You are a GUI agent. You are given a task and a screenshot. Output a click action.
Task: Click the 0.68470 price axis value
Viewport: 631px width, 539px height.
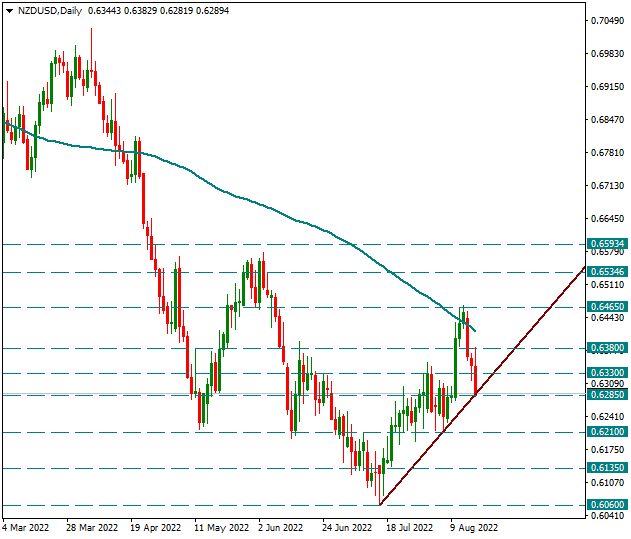[607, 120]
